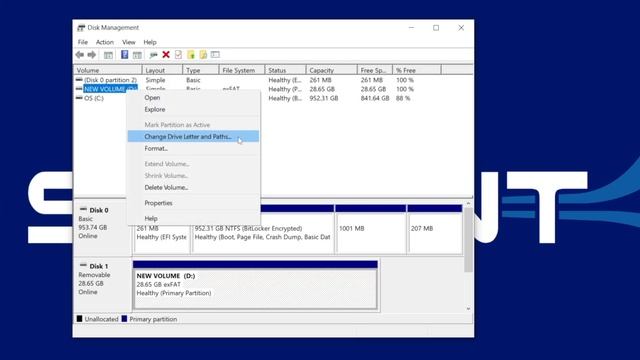640x360 pixels.
Task: Click the connect drive toolbar icon
Action: (153, 55)
